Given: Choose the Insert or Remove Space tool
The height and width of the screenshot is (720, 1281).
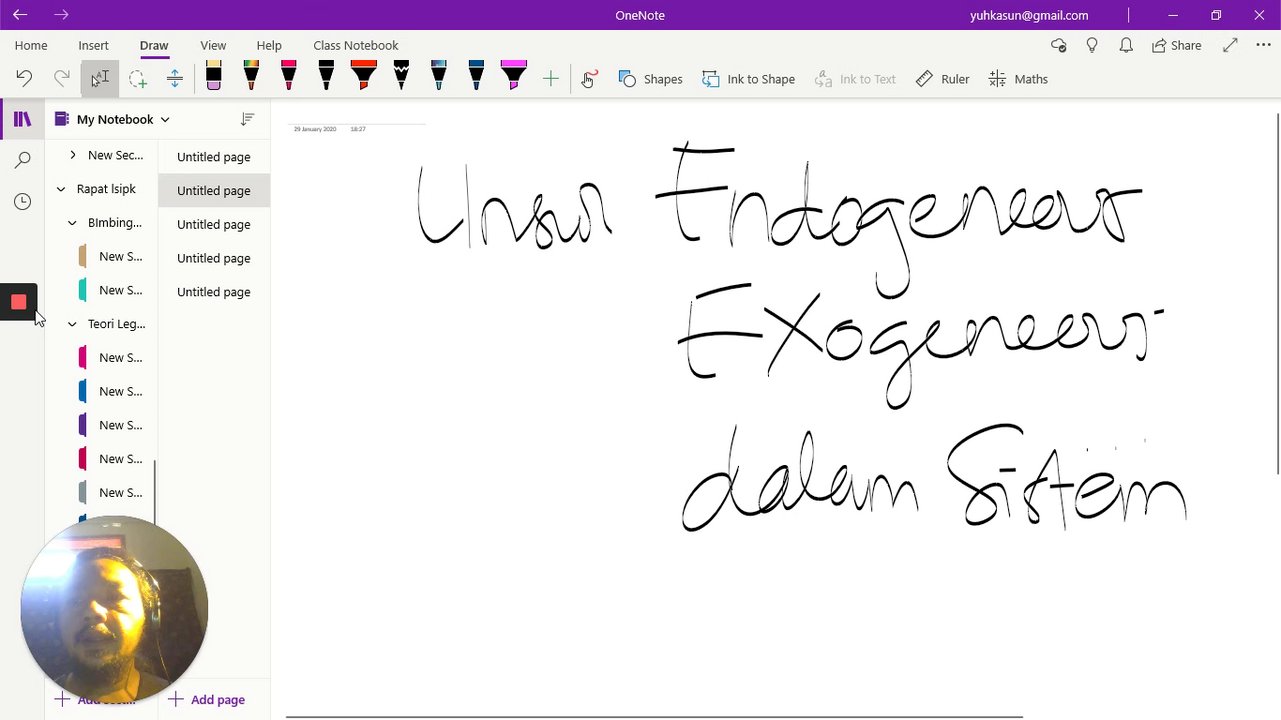Looking at the screenshot, I should tap(175, 79).
